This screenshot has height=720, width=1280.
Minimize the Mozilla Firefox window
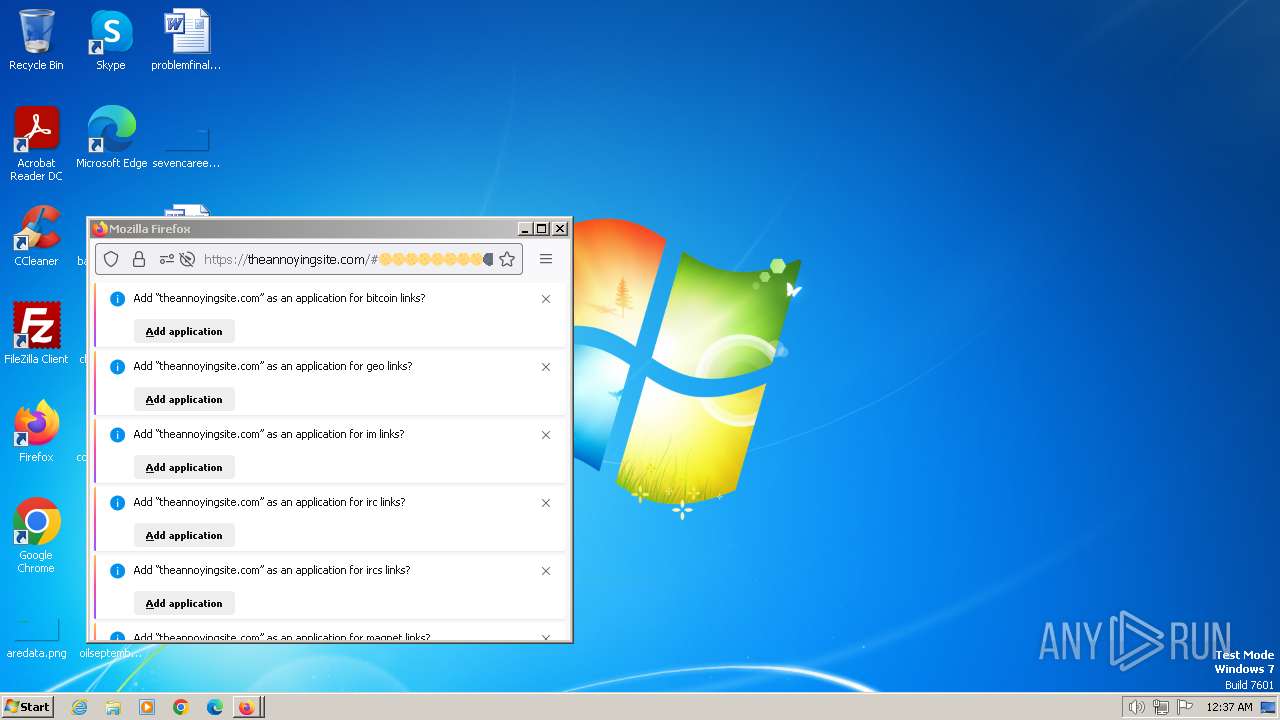pyautogui.click(x=525, y=229)
